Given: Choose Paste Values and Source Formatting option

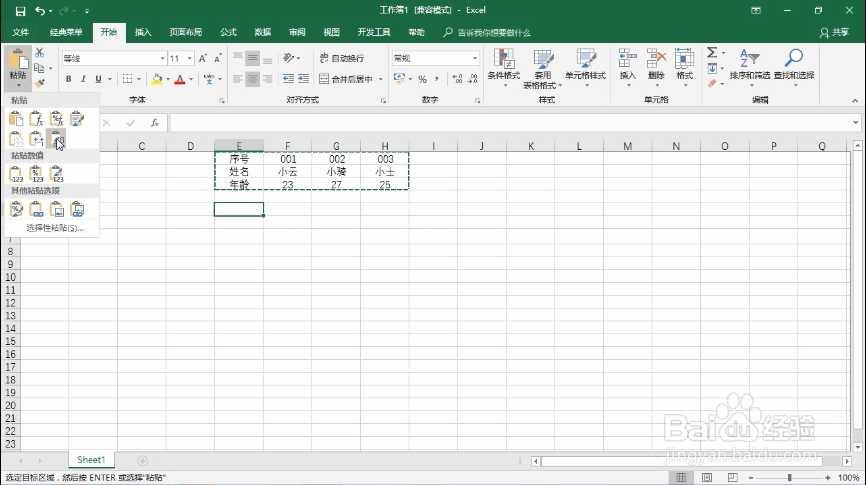Looking at the screenshot, I should pyautogui.click(x=56, y=174).
